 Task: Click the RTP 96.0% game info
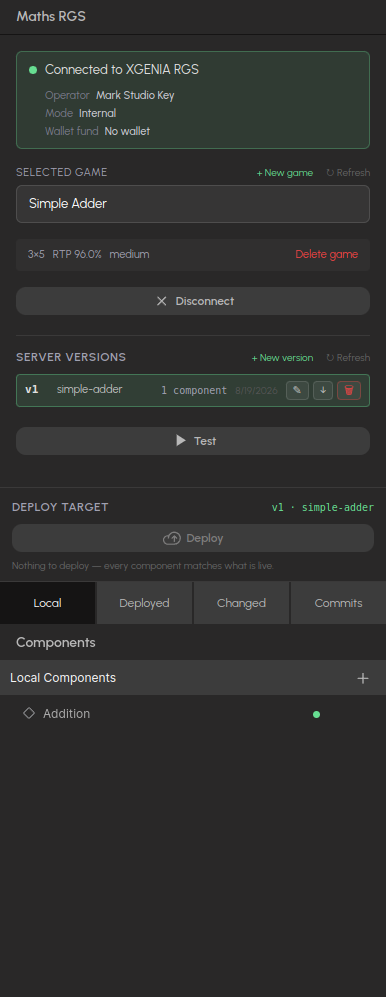77,254
